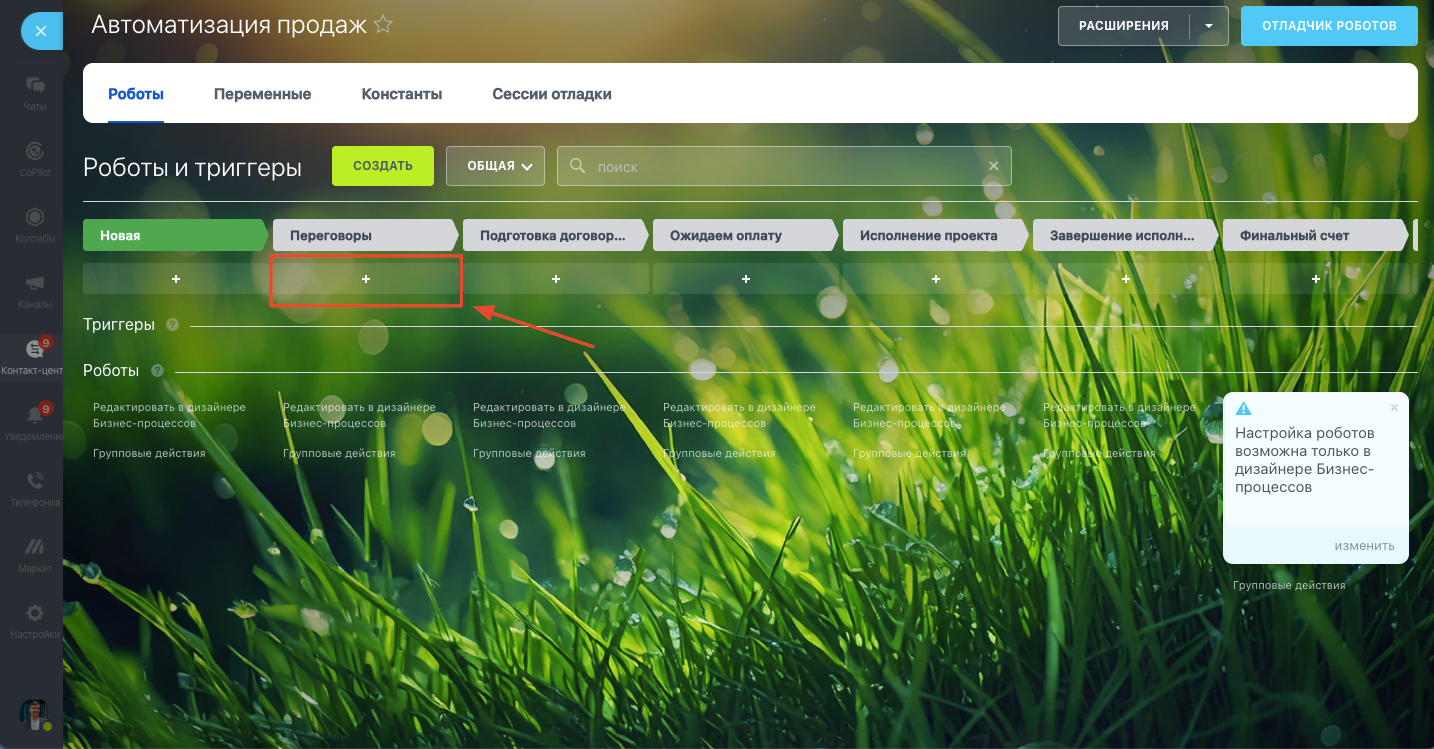Image resolution: width=1434 pixels, height=749 pixels.
Task: Open the Общая dropdown
Action: pyautogui.click(x=495, y=166)
